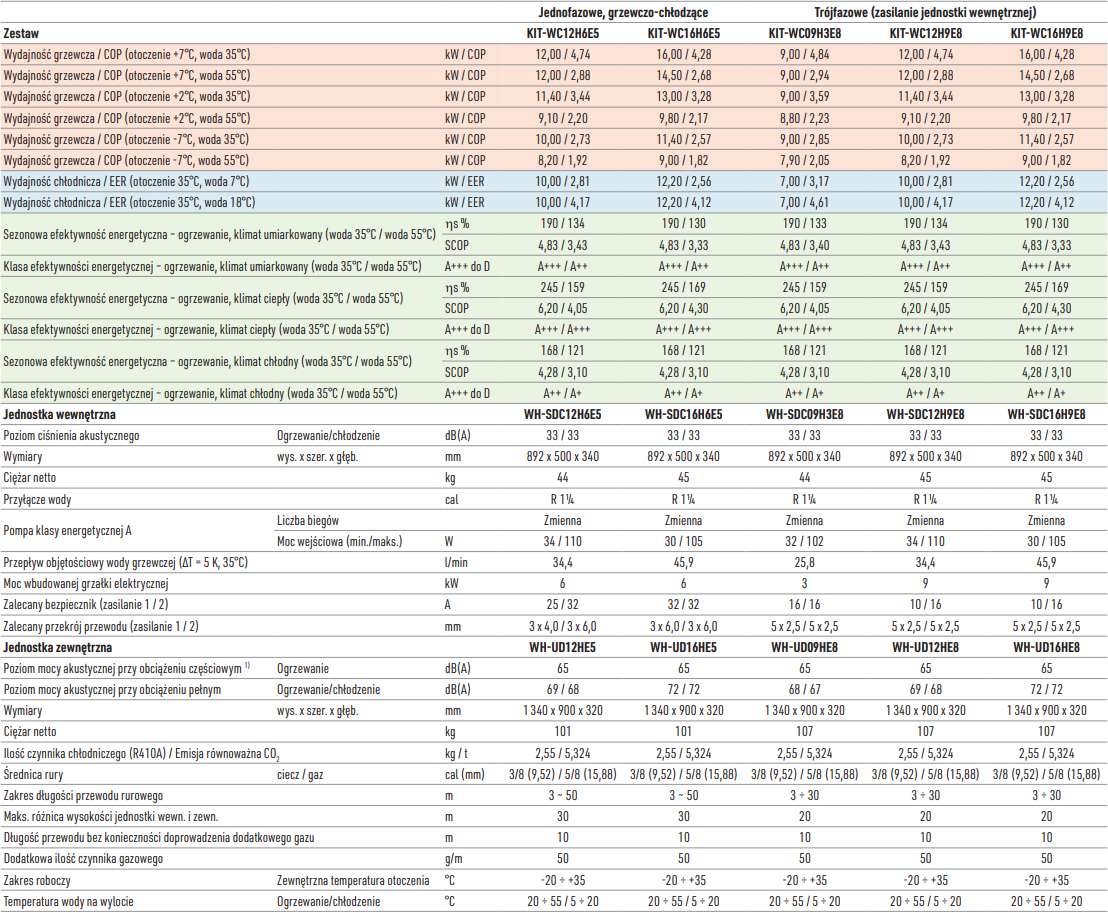Select indoor unit model WH-SDC12H9E8
1108x912 pixels.
[926, 415]
